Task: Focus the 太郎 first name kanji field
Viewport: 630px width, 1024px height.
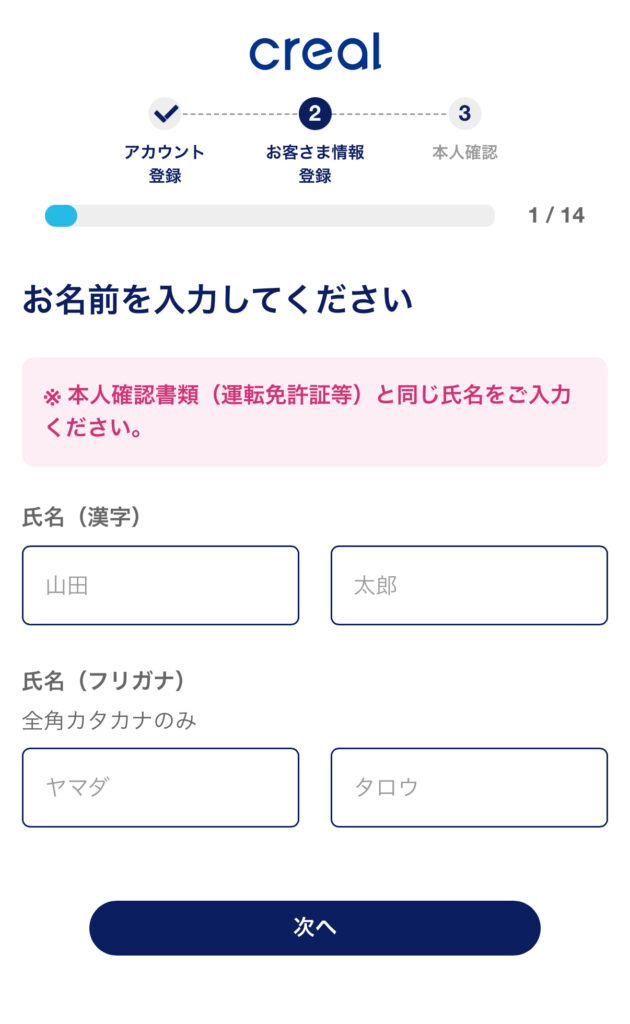Action: tap(469, 585)
